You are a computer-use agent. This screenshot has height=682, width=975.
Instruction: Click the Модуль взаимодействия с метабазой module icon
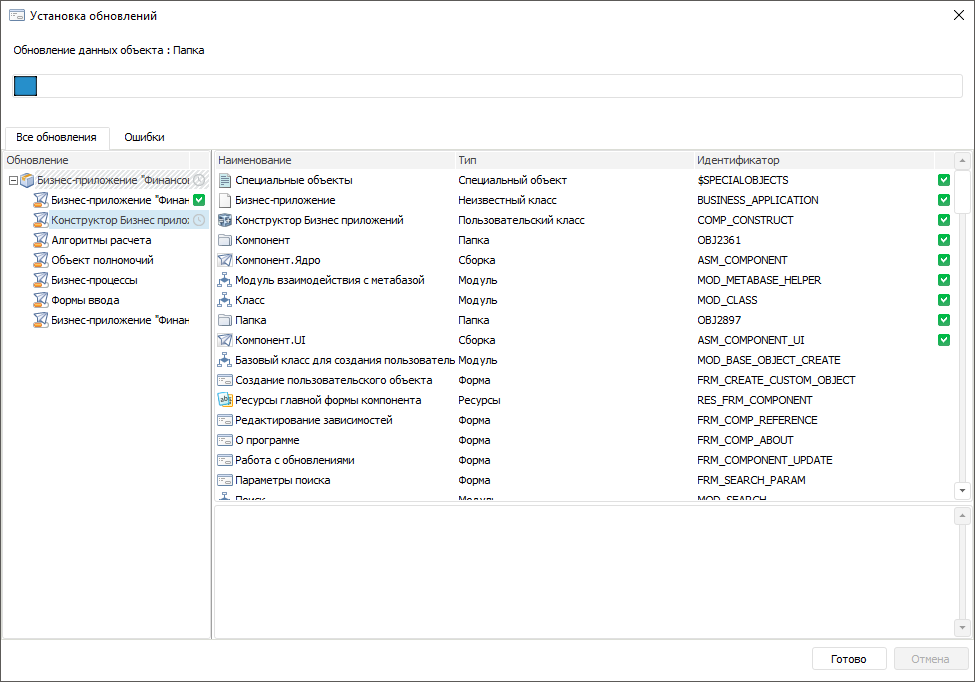[x=225, y=280]
